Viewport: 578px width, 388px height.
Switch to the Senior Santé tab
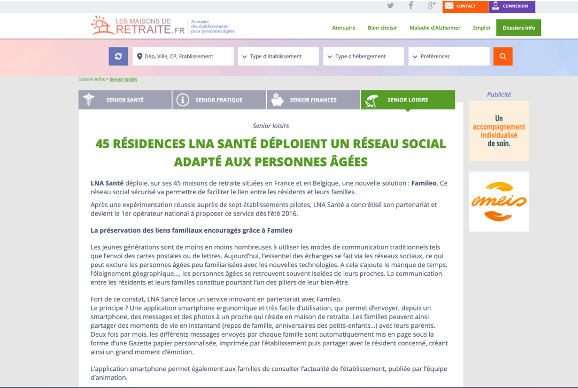(125, 99)
